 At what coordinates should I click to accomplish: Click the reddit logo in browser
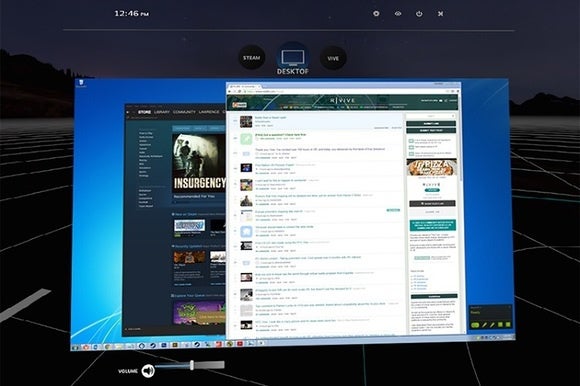[x=239, y=105]
